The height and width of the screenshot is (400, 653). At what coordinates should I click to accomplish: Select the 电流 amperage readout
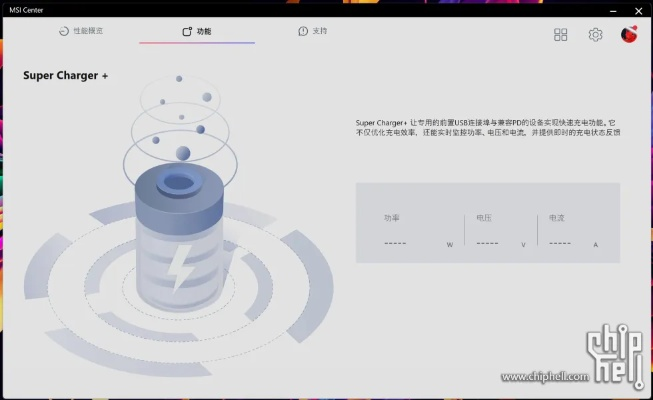[x=561, y=243]
